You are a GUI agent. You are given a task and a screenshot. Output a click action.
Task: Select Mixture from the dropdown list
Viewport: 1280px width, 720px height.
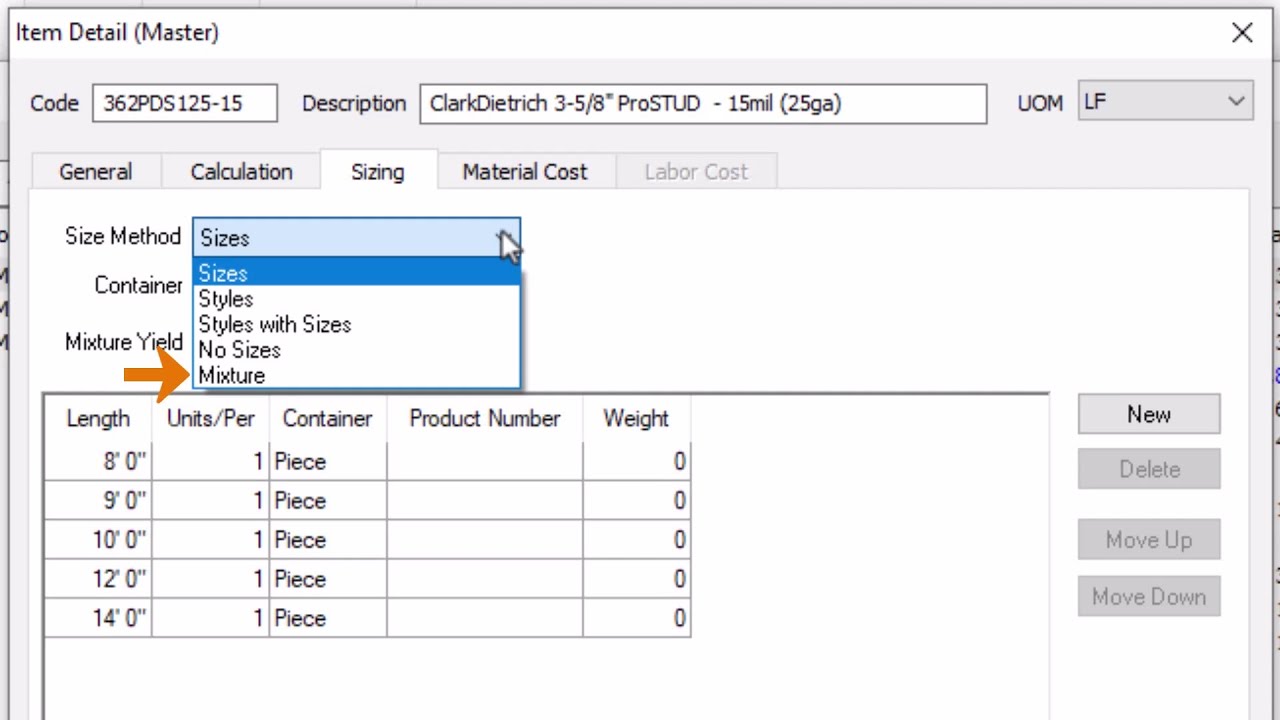click(x=232, y=376)
